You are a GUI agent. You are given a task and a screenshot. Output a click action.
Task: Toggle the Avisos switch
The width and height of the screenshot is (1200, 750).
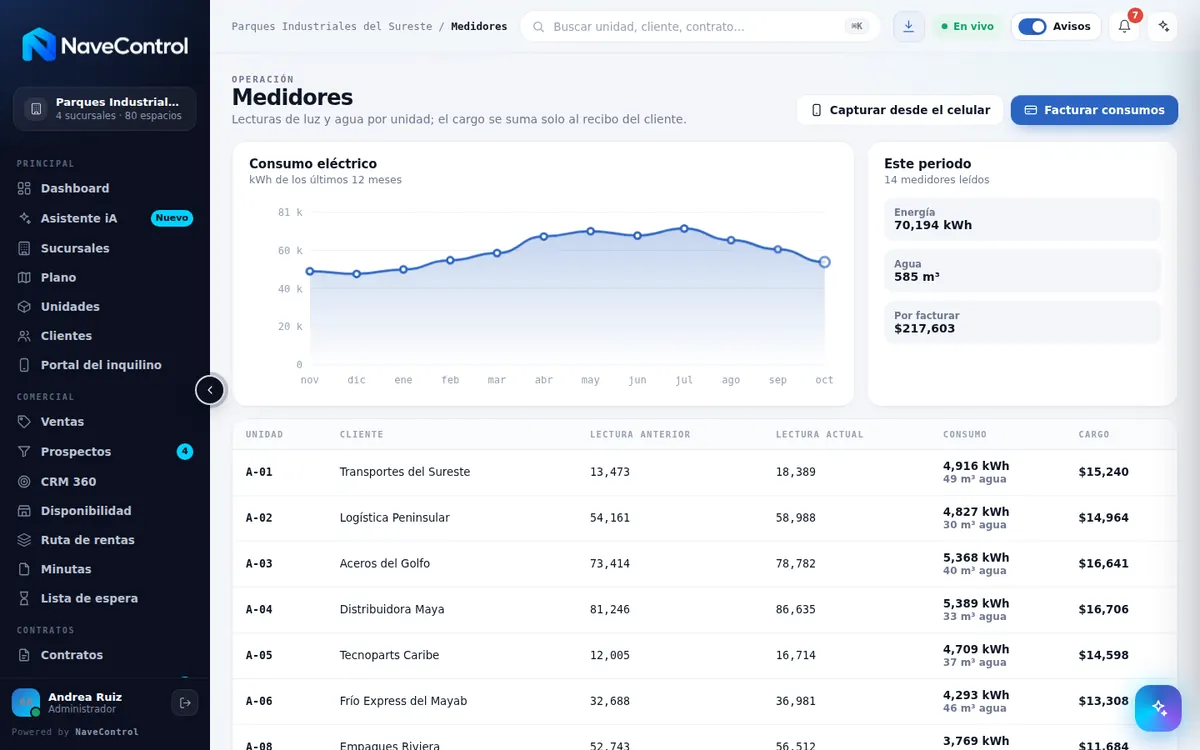click(1032, 27)
